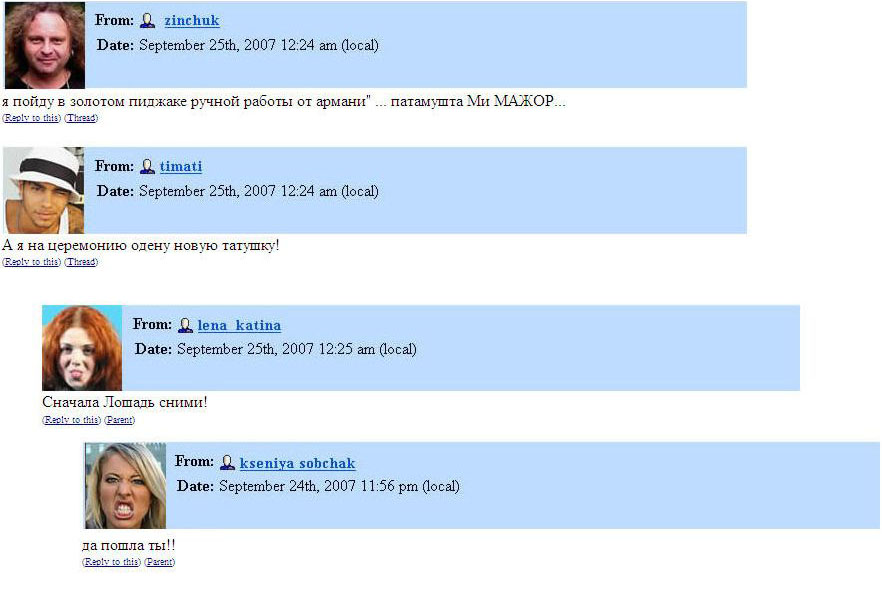Reply to this under kseniya_sobchak's comment
882x602 pixels.
pos(111,561)
